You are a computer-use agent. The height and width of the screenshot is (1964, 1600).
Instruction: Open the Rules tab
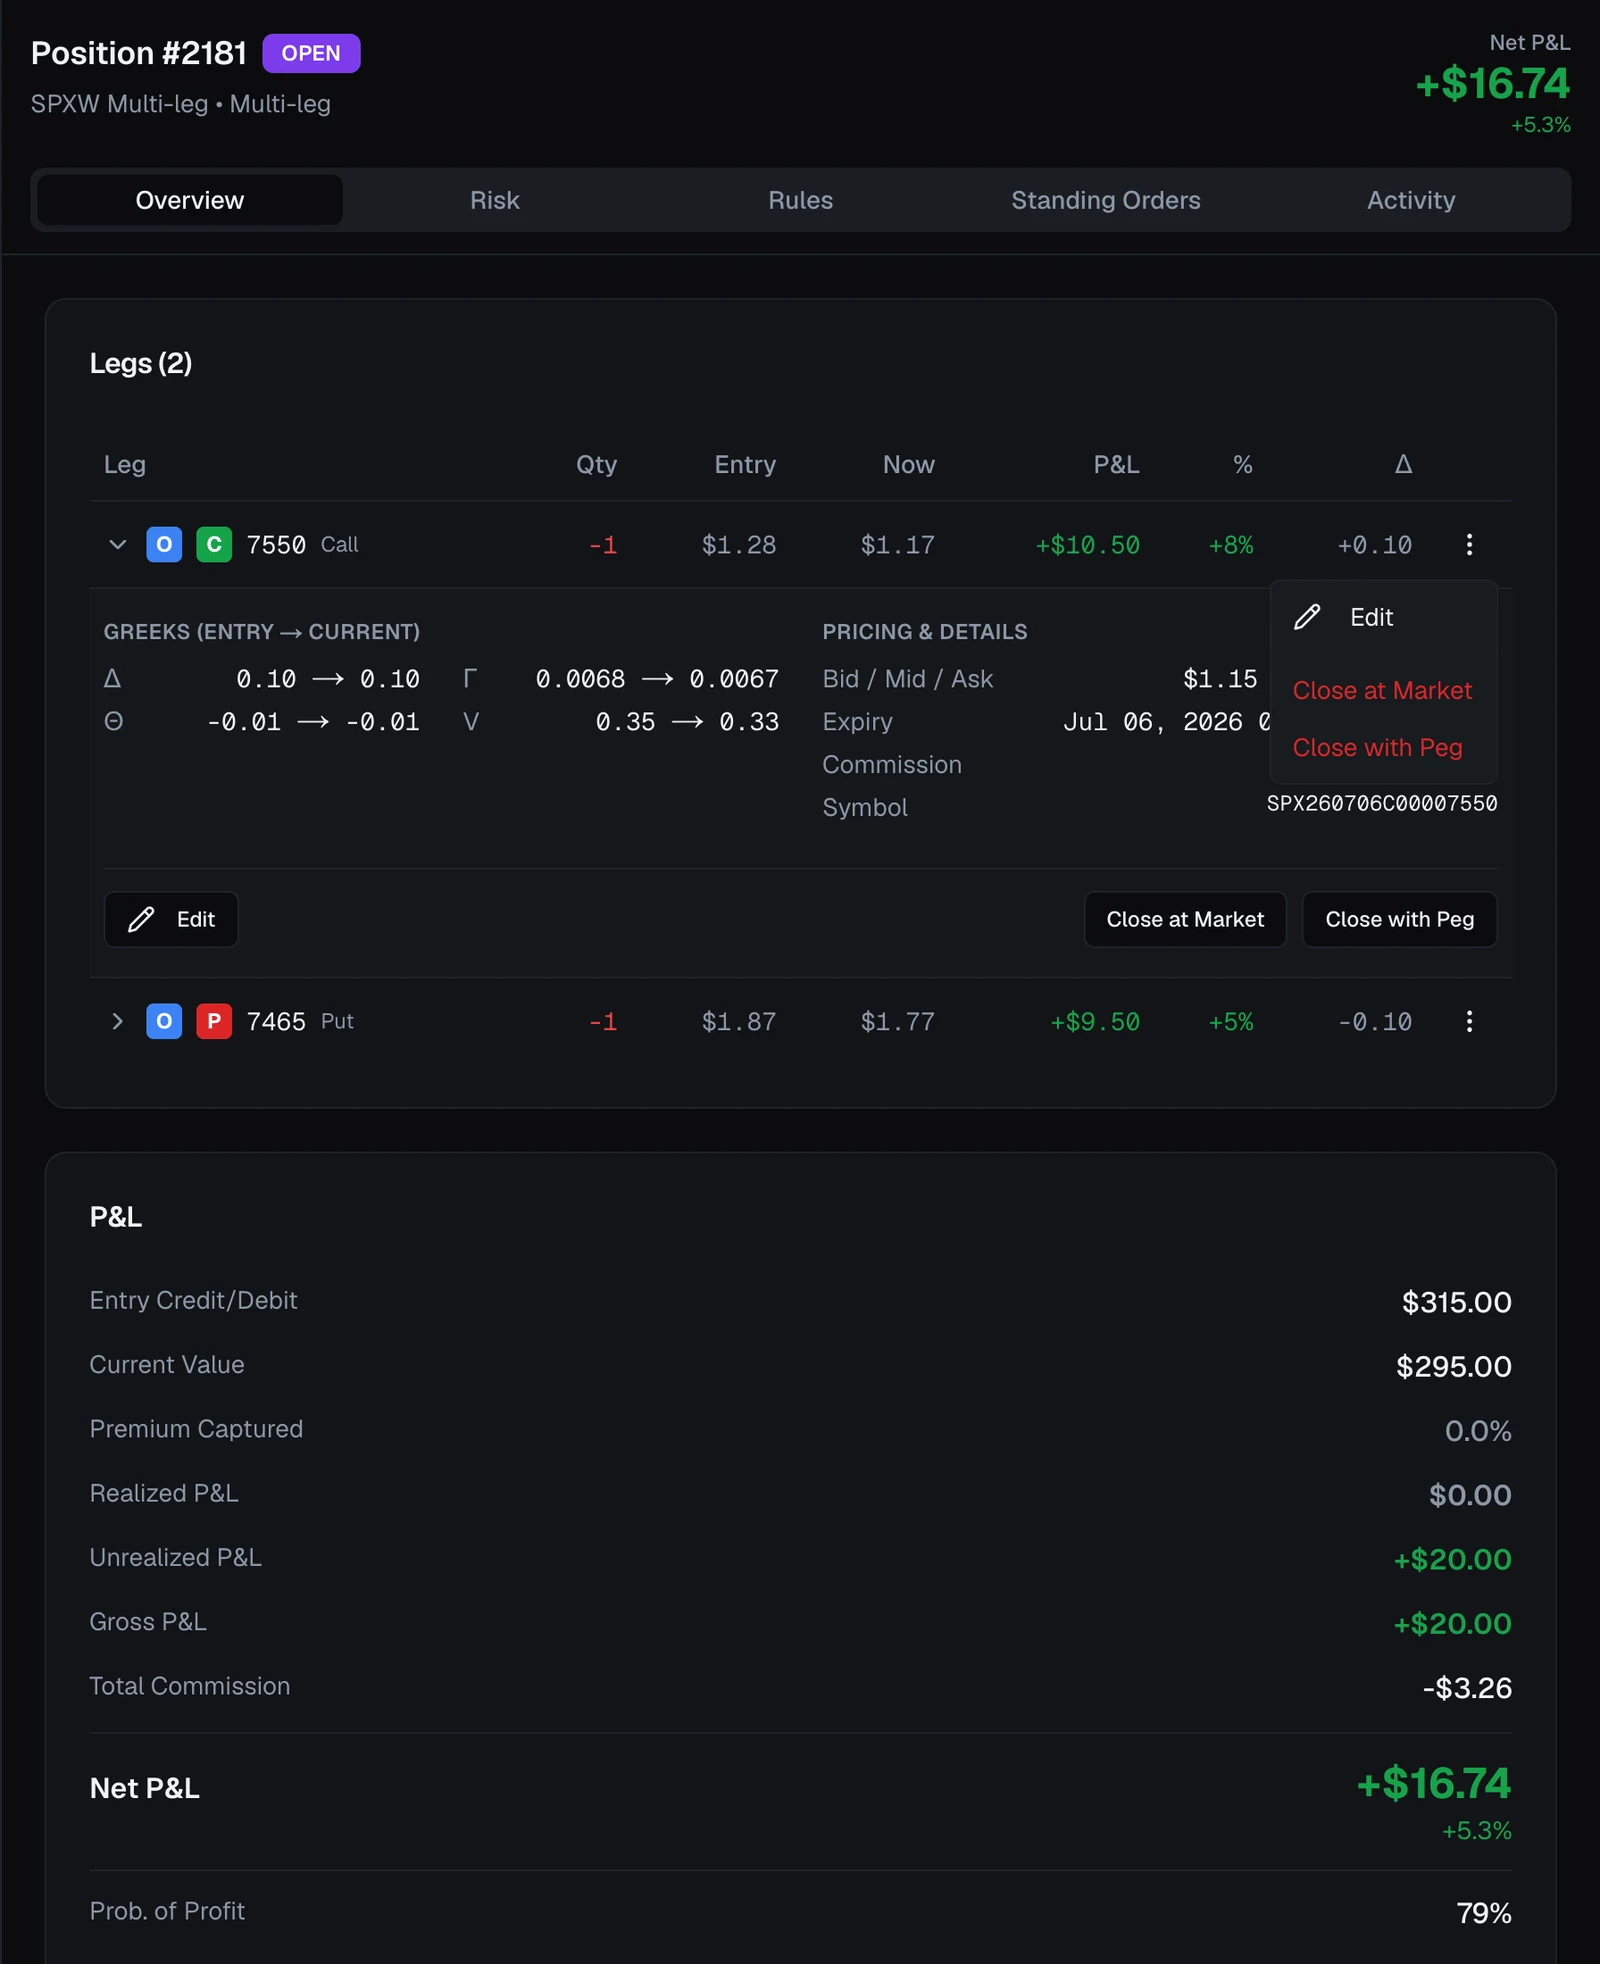click(800, 200)
